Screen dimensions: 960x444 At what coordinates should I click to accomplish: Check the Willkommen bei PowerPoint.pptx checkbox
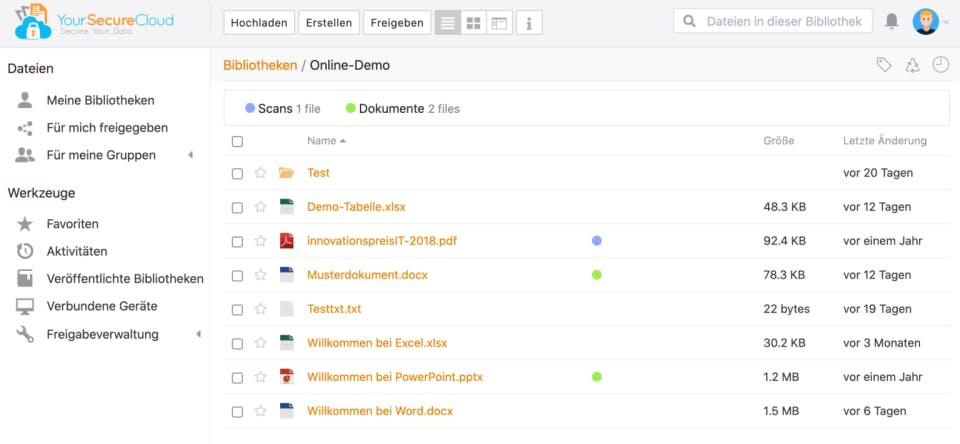click(237, 378)
